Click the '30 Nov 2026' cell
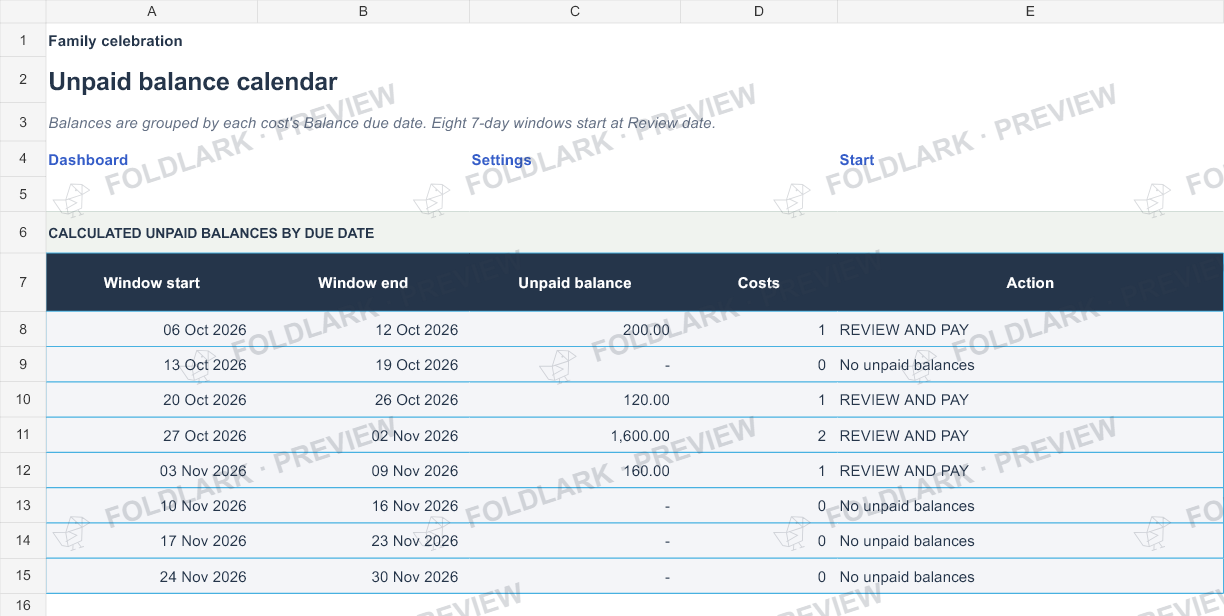The height and width of the screenshot is (616, 1224). click(x=363, y=576)
